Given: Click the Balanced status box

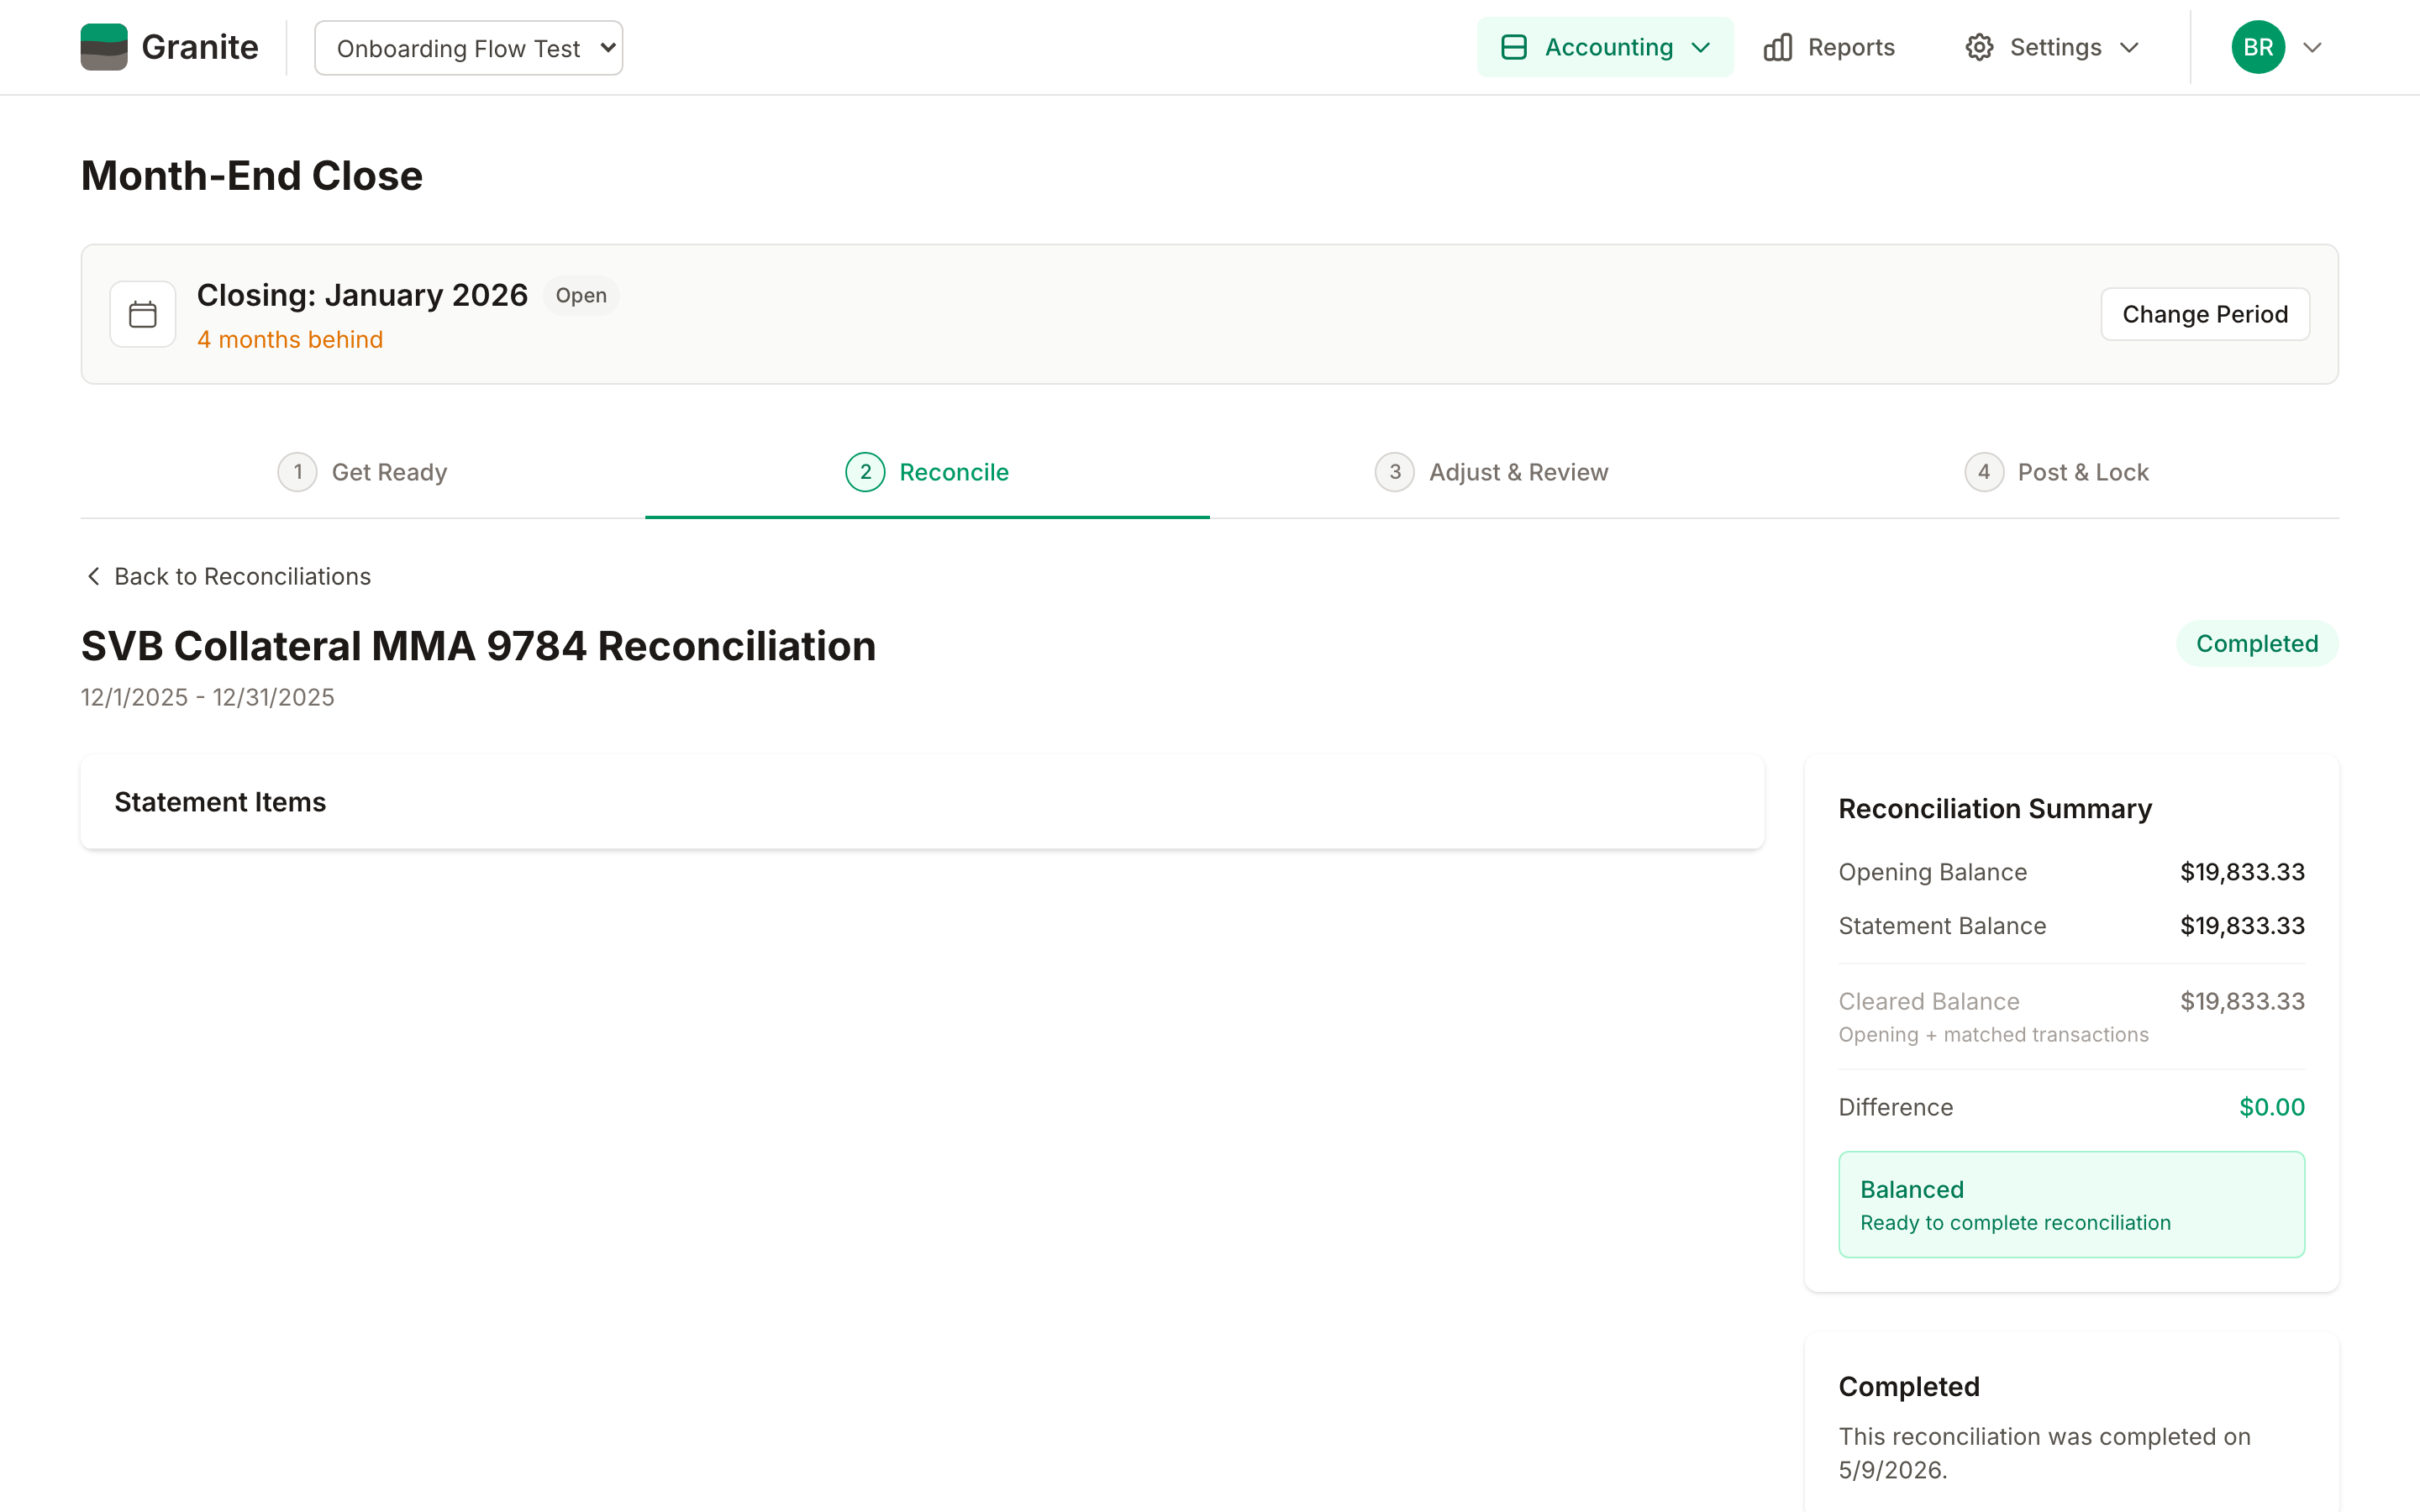Looking at the screenshot, I should point(2071,1204).
